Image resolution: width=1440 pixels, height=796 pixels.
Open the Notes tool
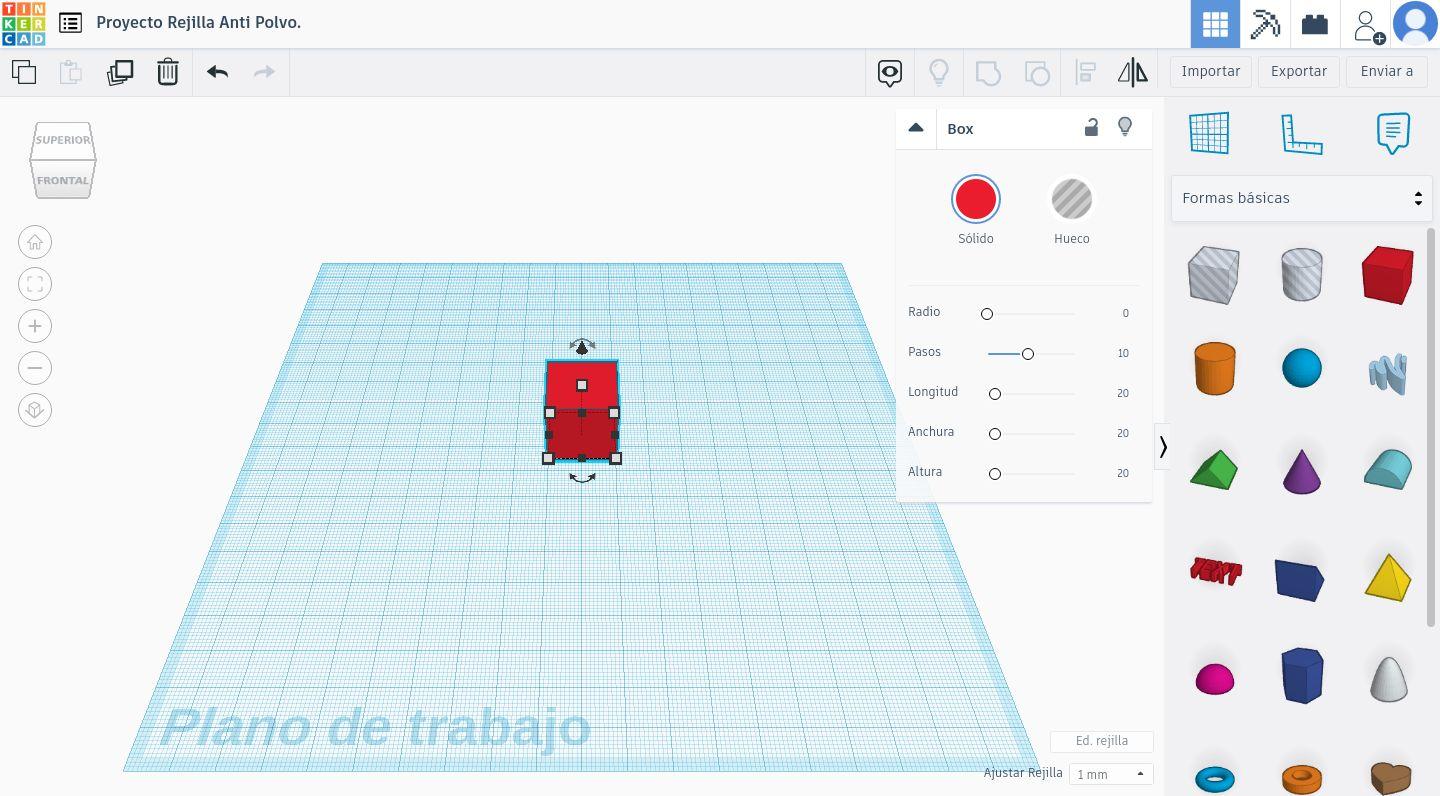click(x=1393, y=133)
